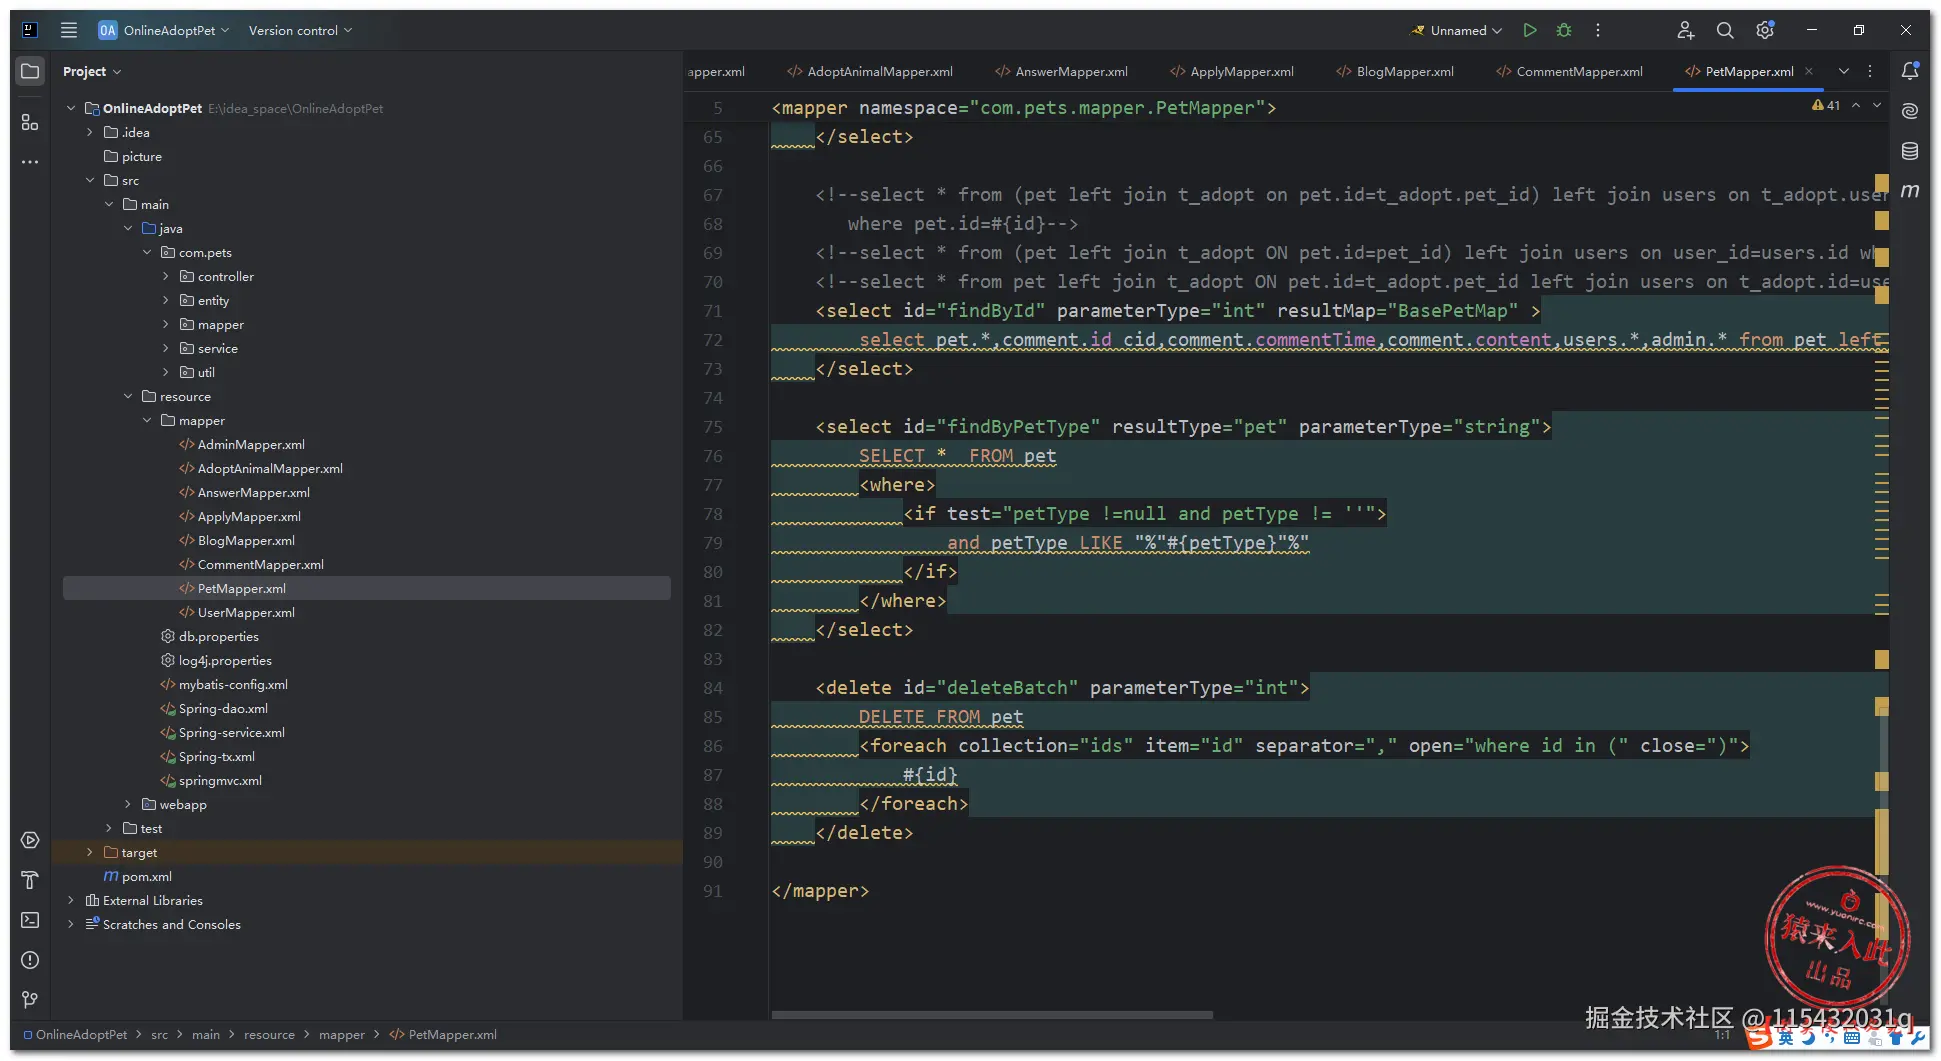Switch to the CommentMapper.xml tab
The width and height of the screenshot is (1941, 1061).
[x=1578, y=72]
